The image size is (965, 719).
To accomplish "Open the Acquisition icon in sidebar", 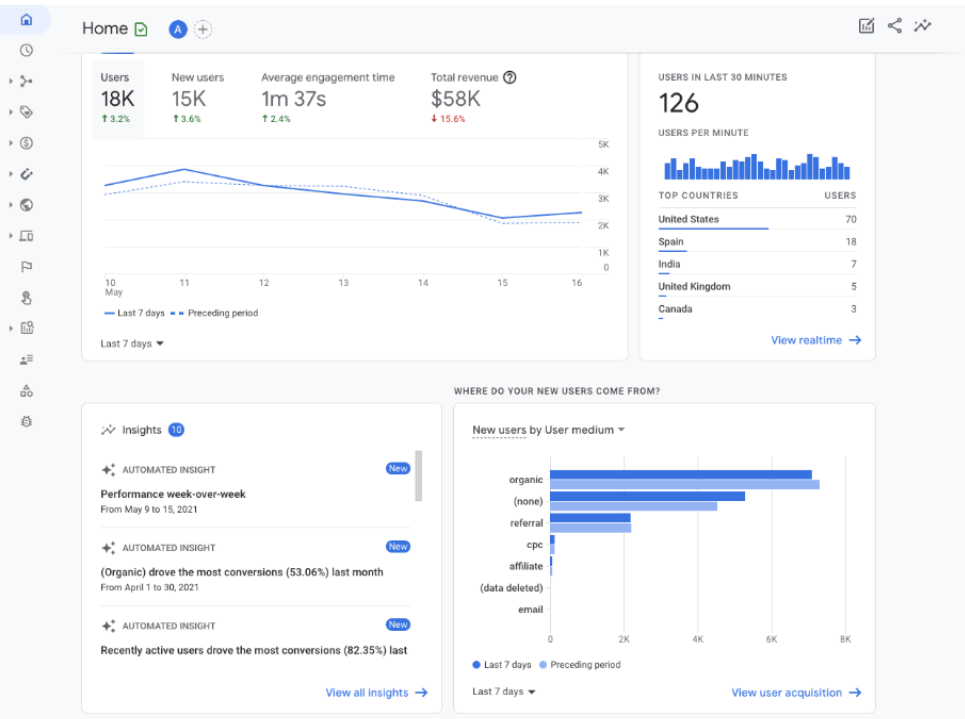I will [26, 81].
